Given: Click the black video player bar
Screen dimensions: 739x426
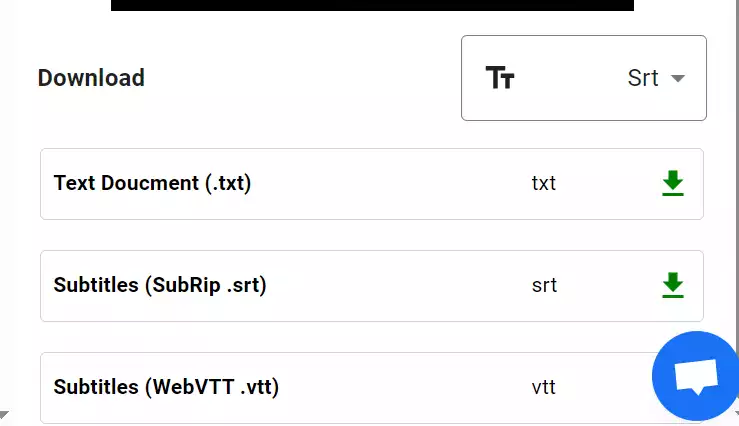Looking at the screenshot, I should coord(372,5).
